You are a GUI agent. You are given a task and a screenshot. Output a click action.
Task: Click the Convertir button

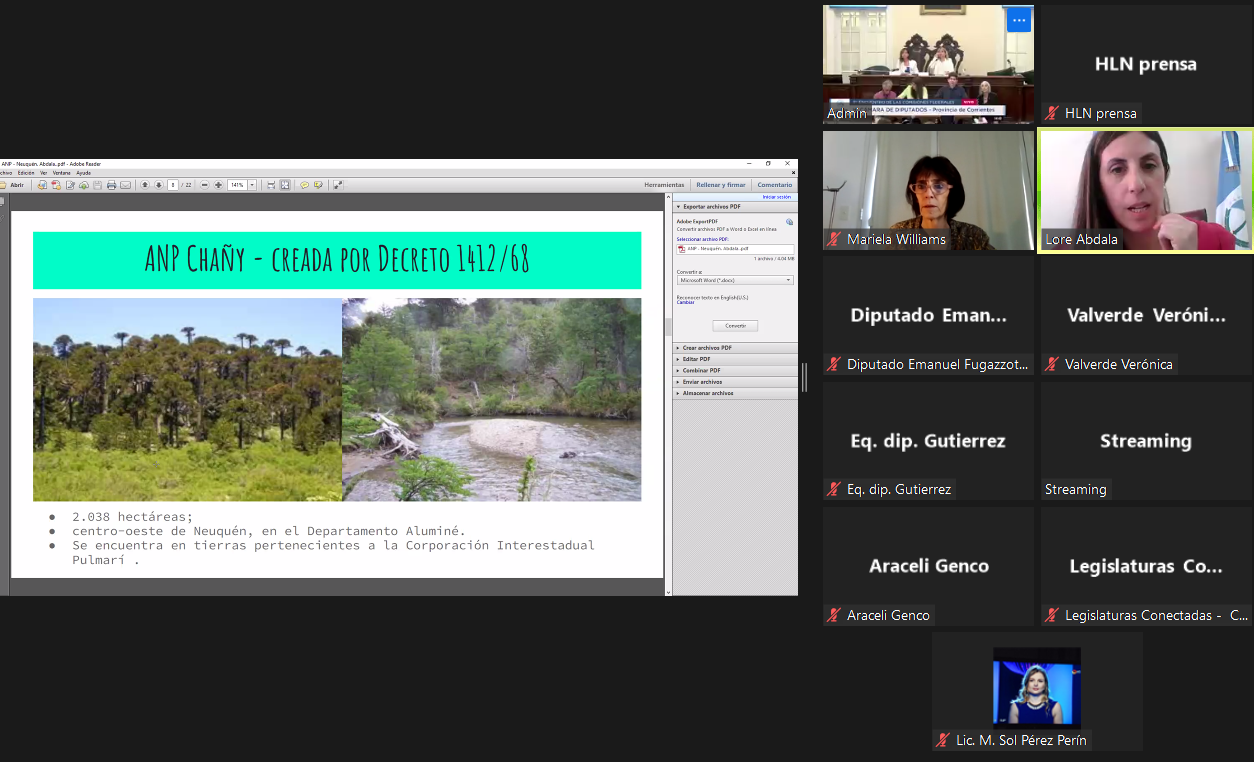click(735, 325)
